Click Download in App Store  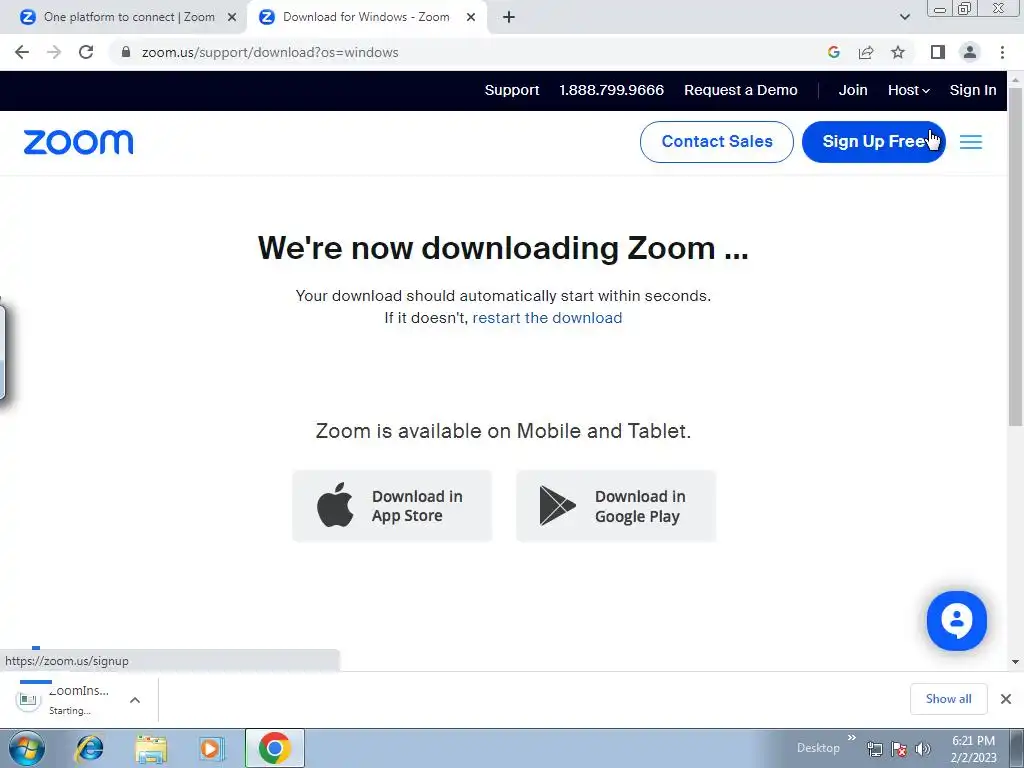[x=392, y=506]
